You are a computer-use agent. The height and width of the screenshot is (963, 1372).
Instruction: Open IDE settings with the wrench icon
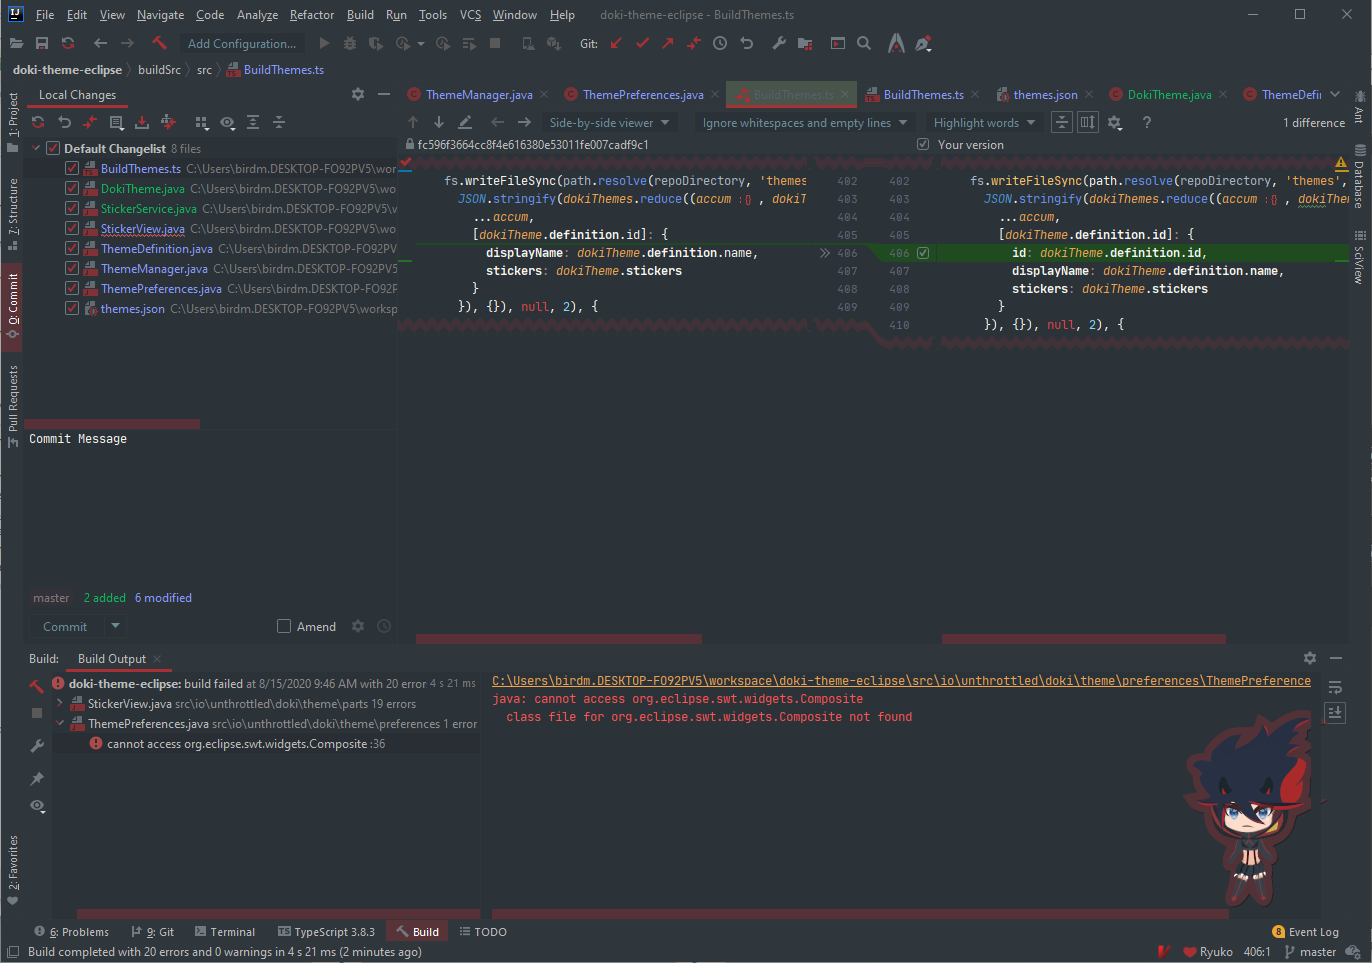pyautogui.click(x=780, y=44)
